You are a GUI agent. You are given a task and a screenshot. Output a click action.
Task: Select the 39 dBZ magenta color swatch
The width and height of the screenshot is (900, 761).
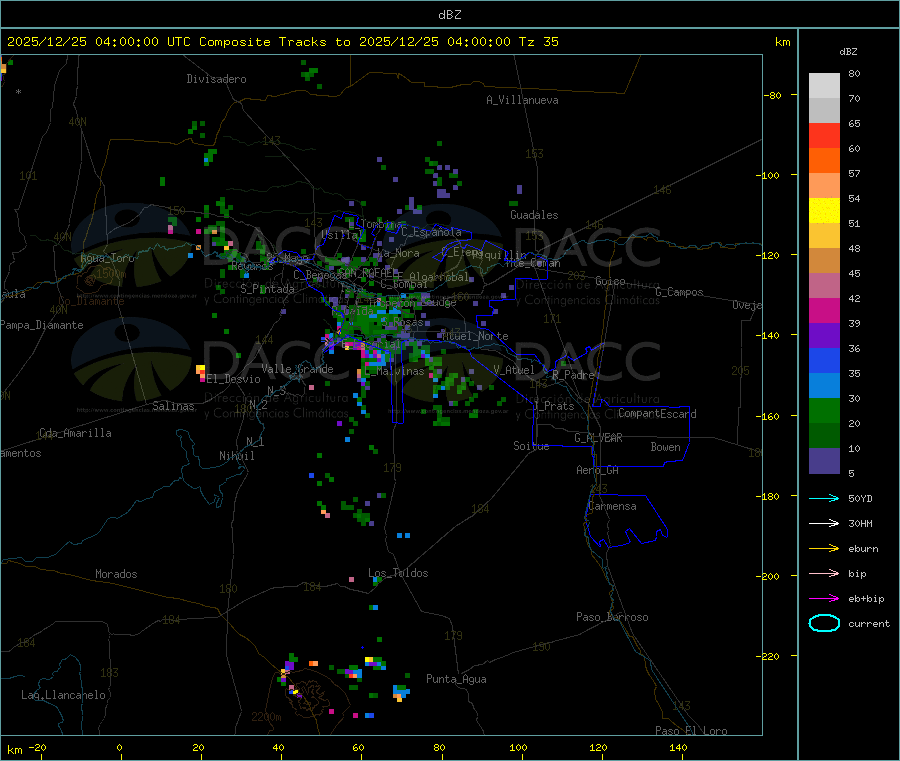point(824,310)
